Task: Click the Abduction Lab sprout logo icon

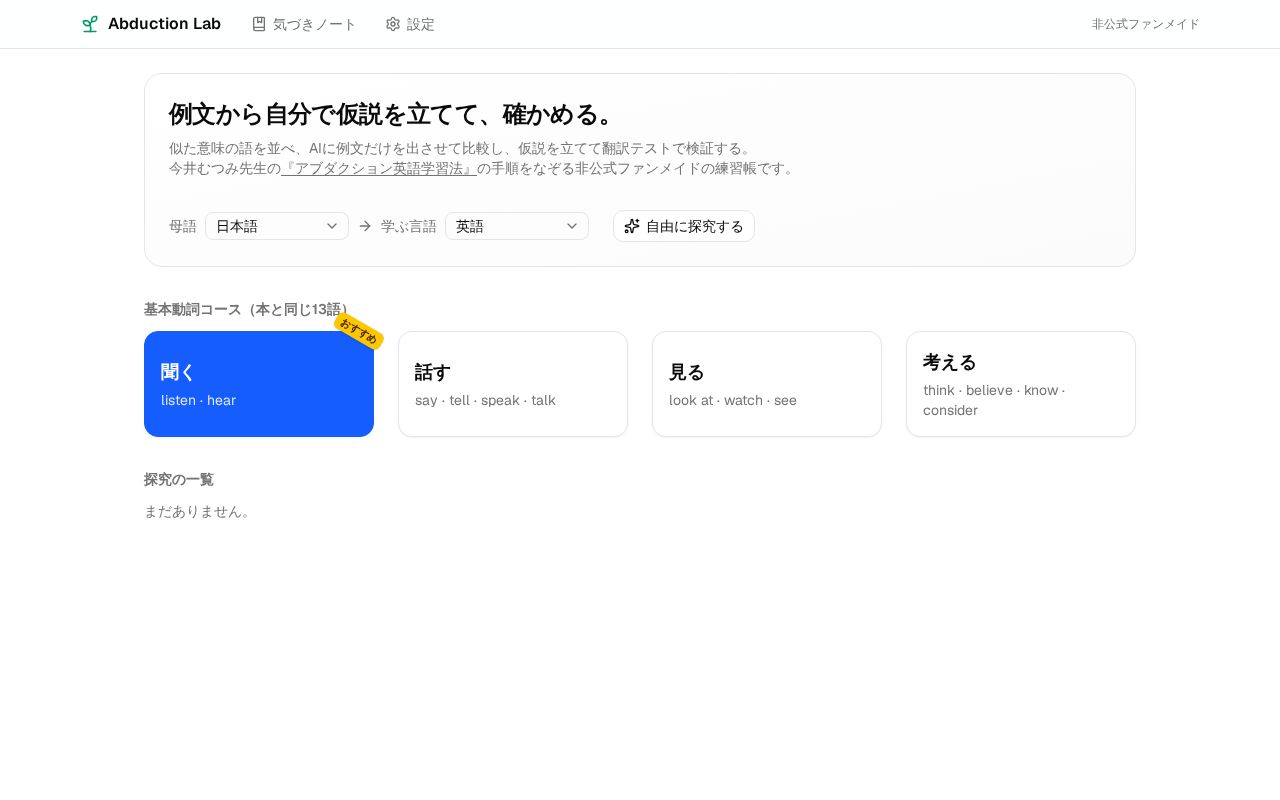Action: (x=90, y=24)
